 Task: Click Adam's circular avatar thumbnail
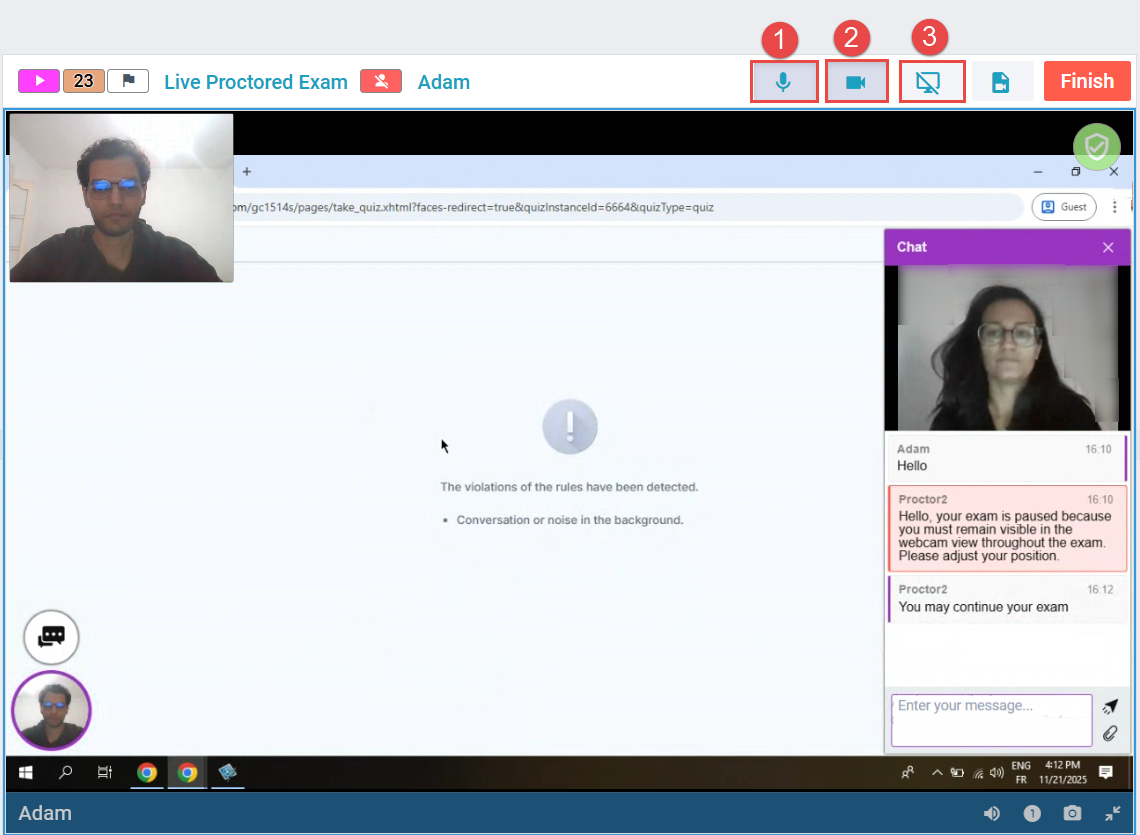51,711
